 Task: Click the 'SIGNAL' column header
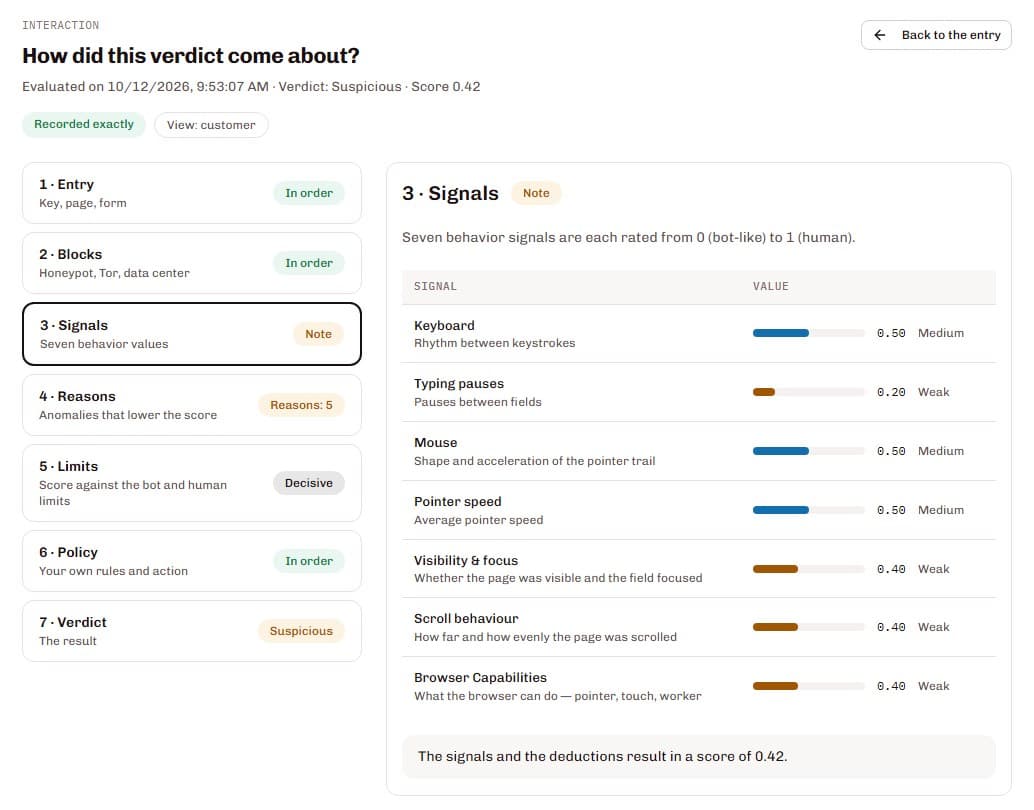[435, 286]
